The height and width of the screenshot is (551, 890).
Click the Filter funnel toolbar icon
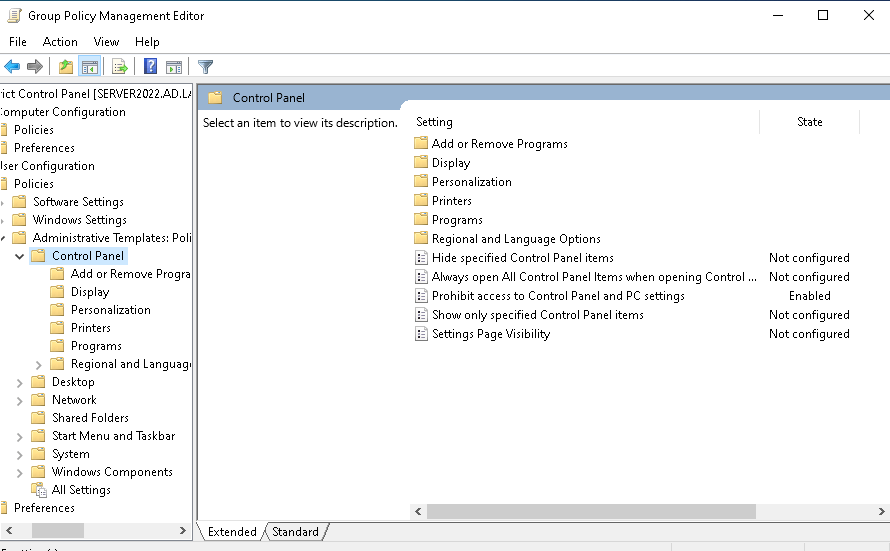206,67
